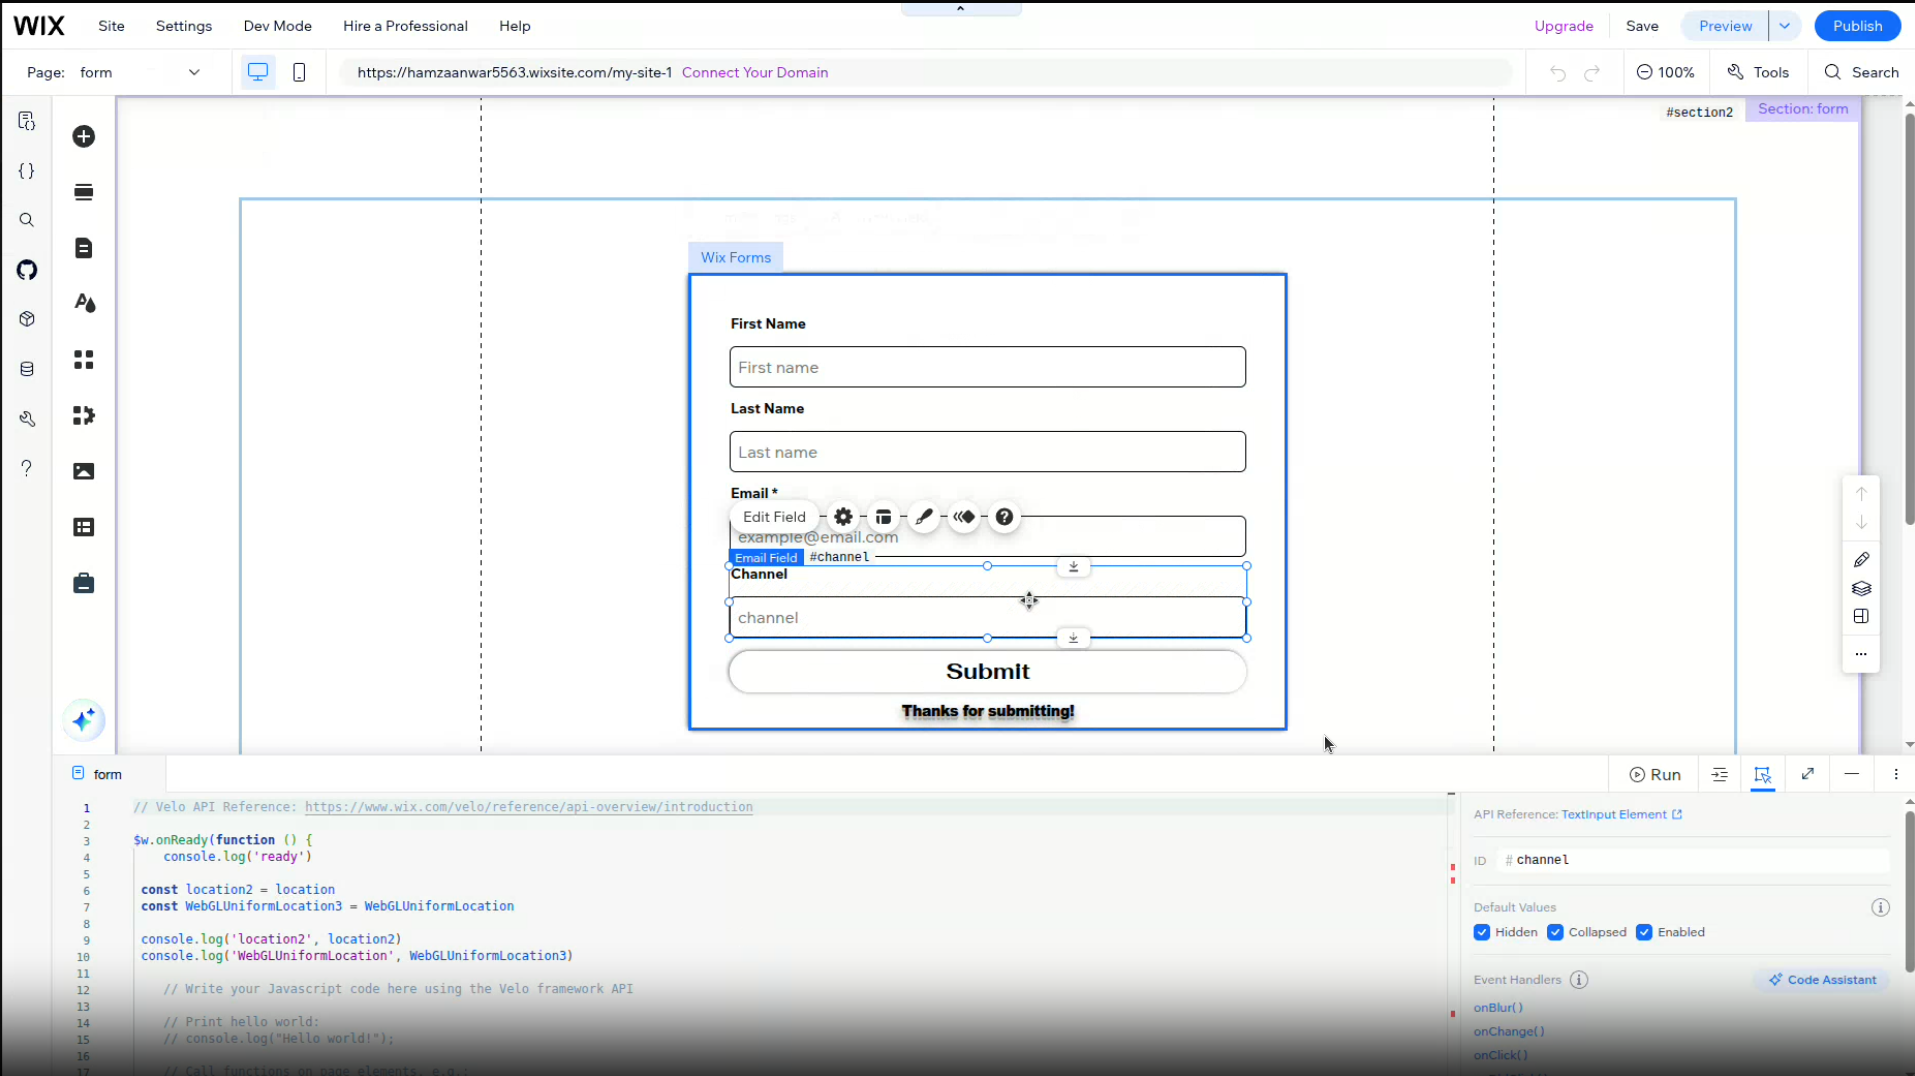Switch to mobile view icon
The width and height of the screenshot is (1915, 1076).
(299, 72)
